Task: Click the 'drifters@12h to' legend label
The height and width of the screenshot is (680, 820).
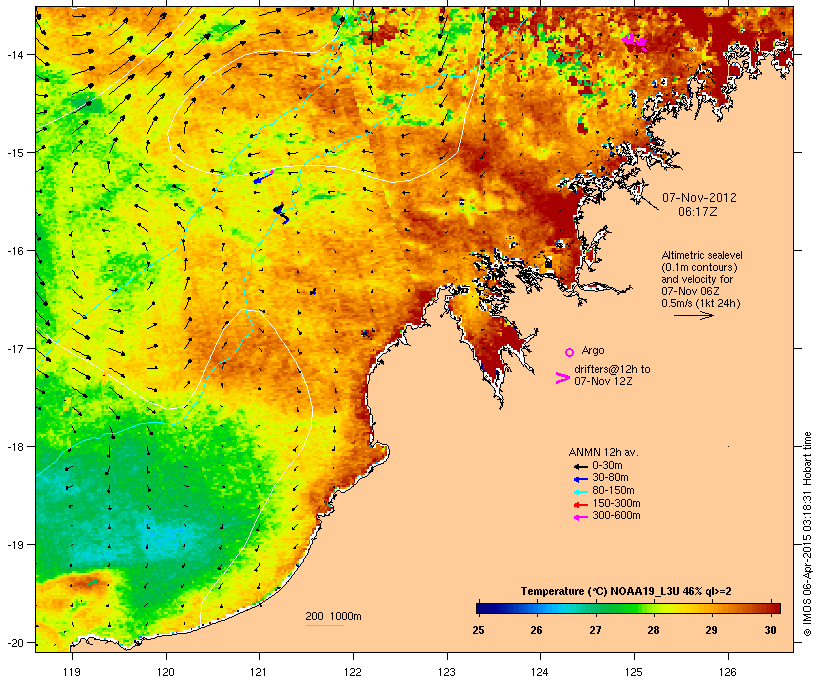Action: (612, 369)
